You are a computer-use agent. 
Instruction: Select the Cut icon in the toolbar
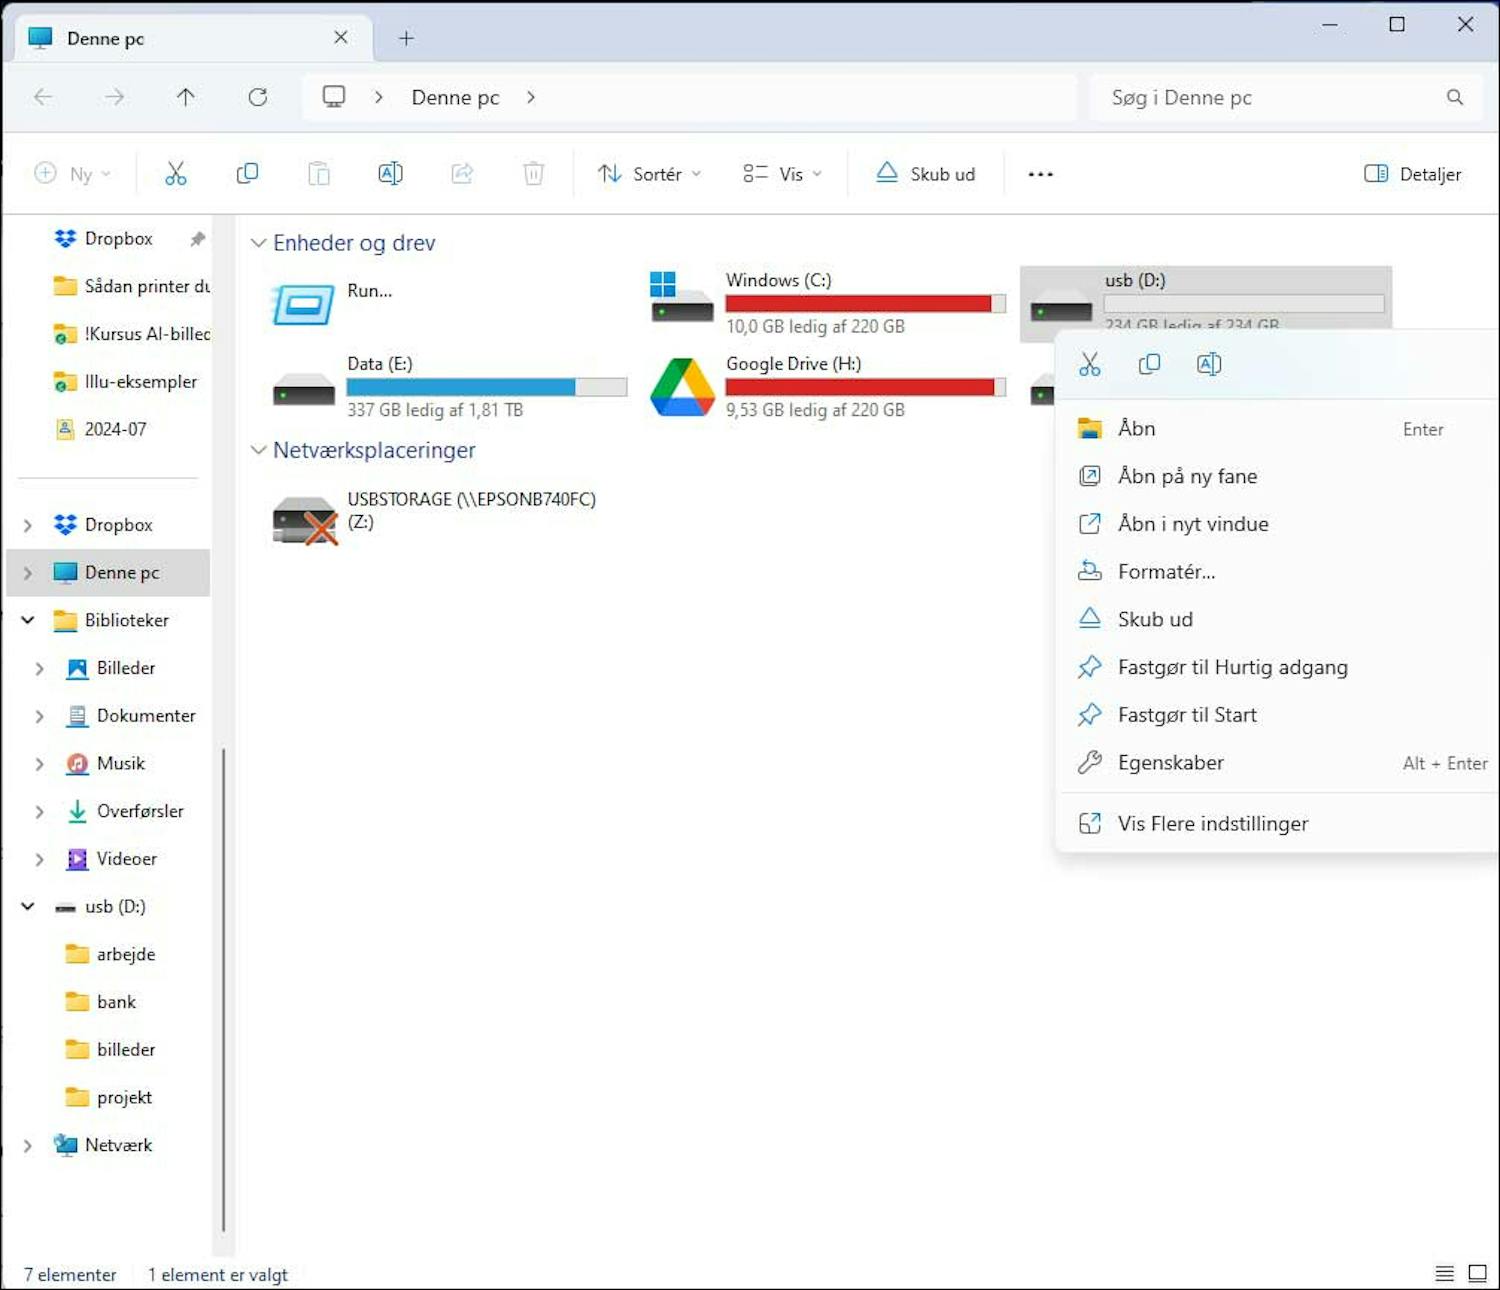(176, 173)
